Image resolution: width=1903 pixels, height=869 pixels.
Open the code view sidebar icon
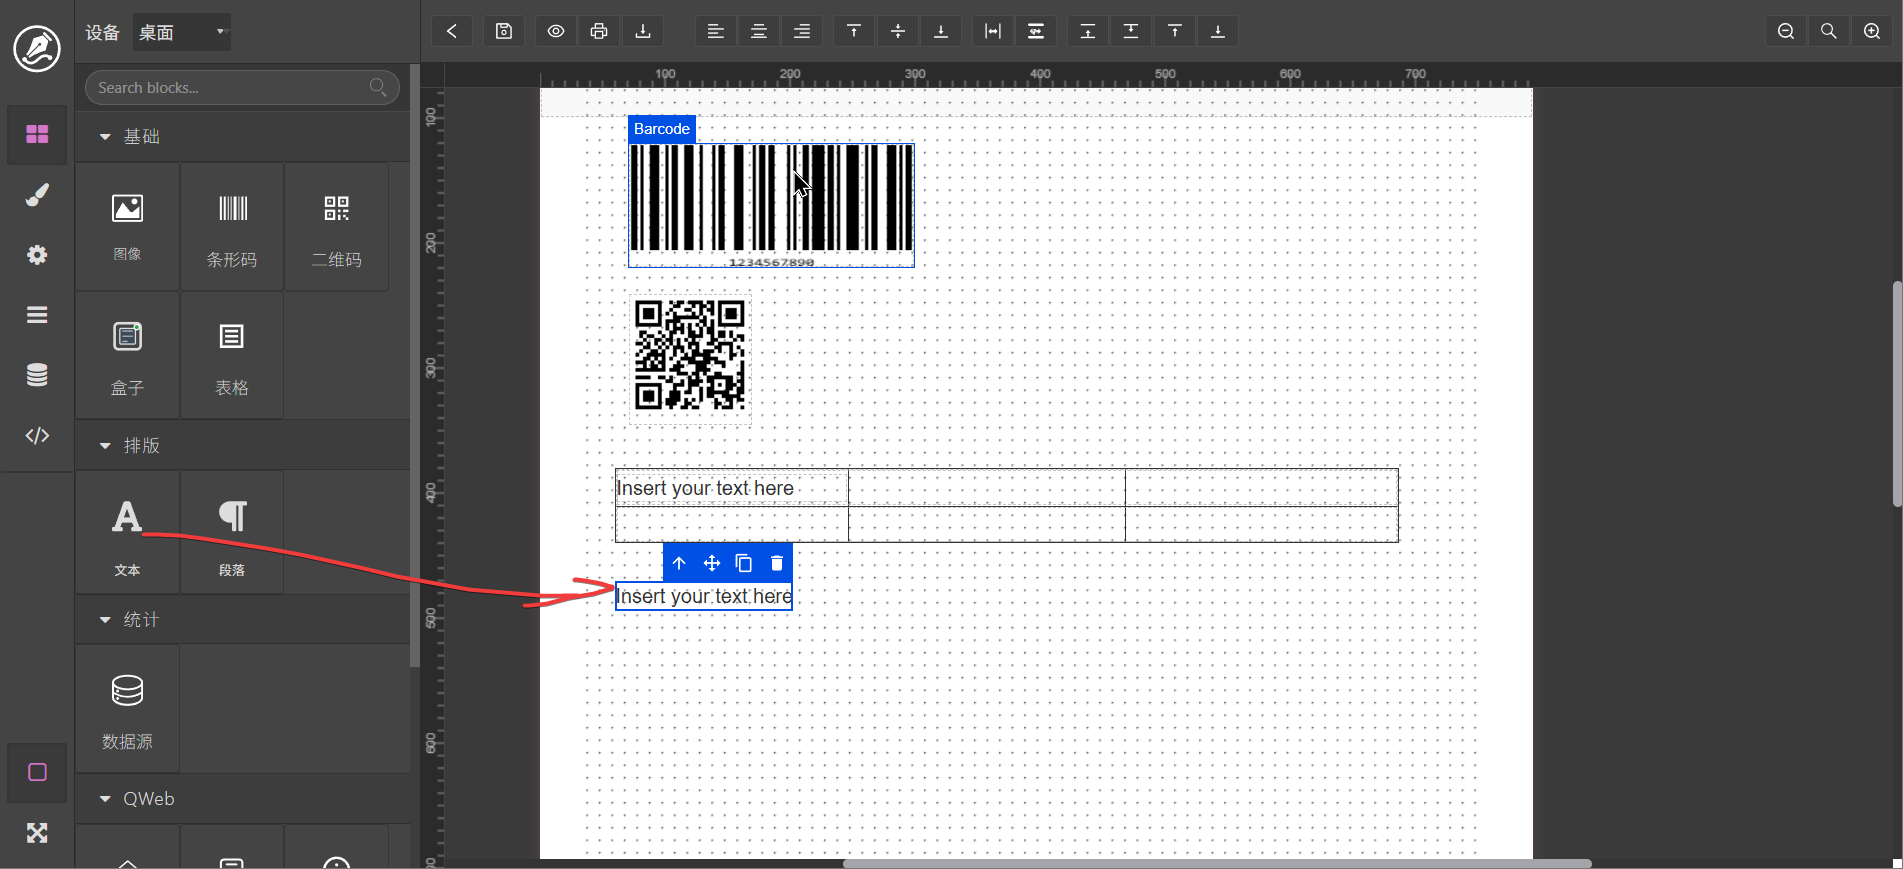tap(37, 435)
